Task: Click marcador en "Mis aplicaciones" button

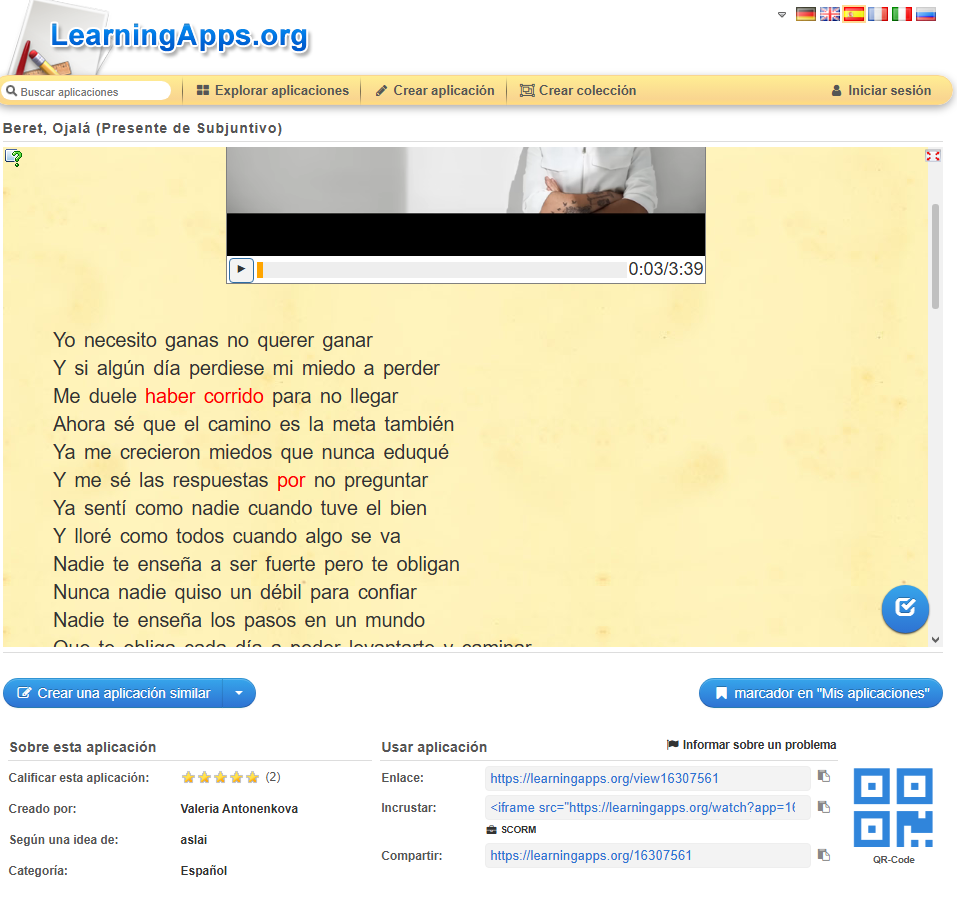Action: [x=820, y=693]
